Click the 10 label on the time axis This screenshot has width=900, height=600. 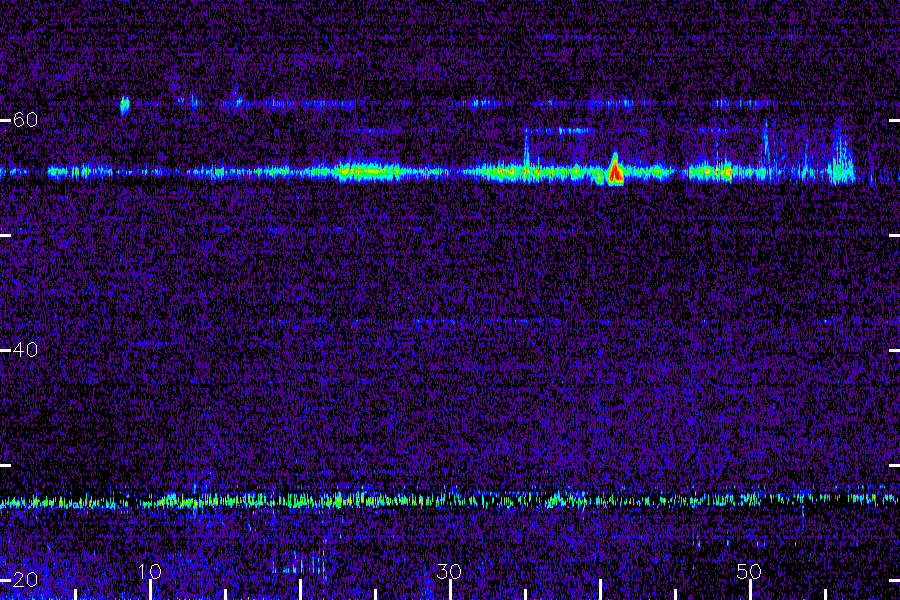tap(150, 571)
